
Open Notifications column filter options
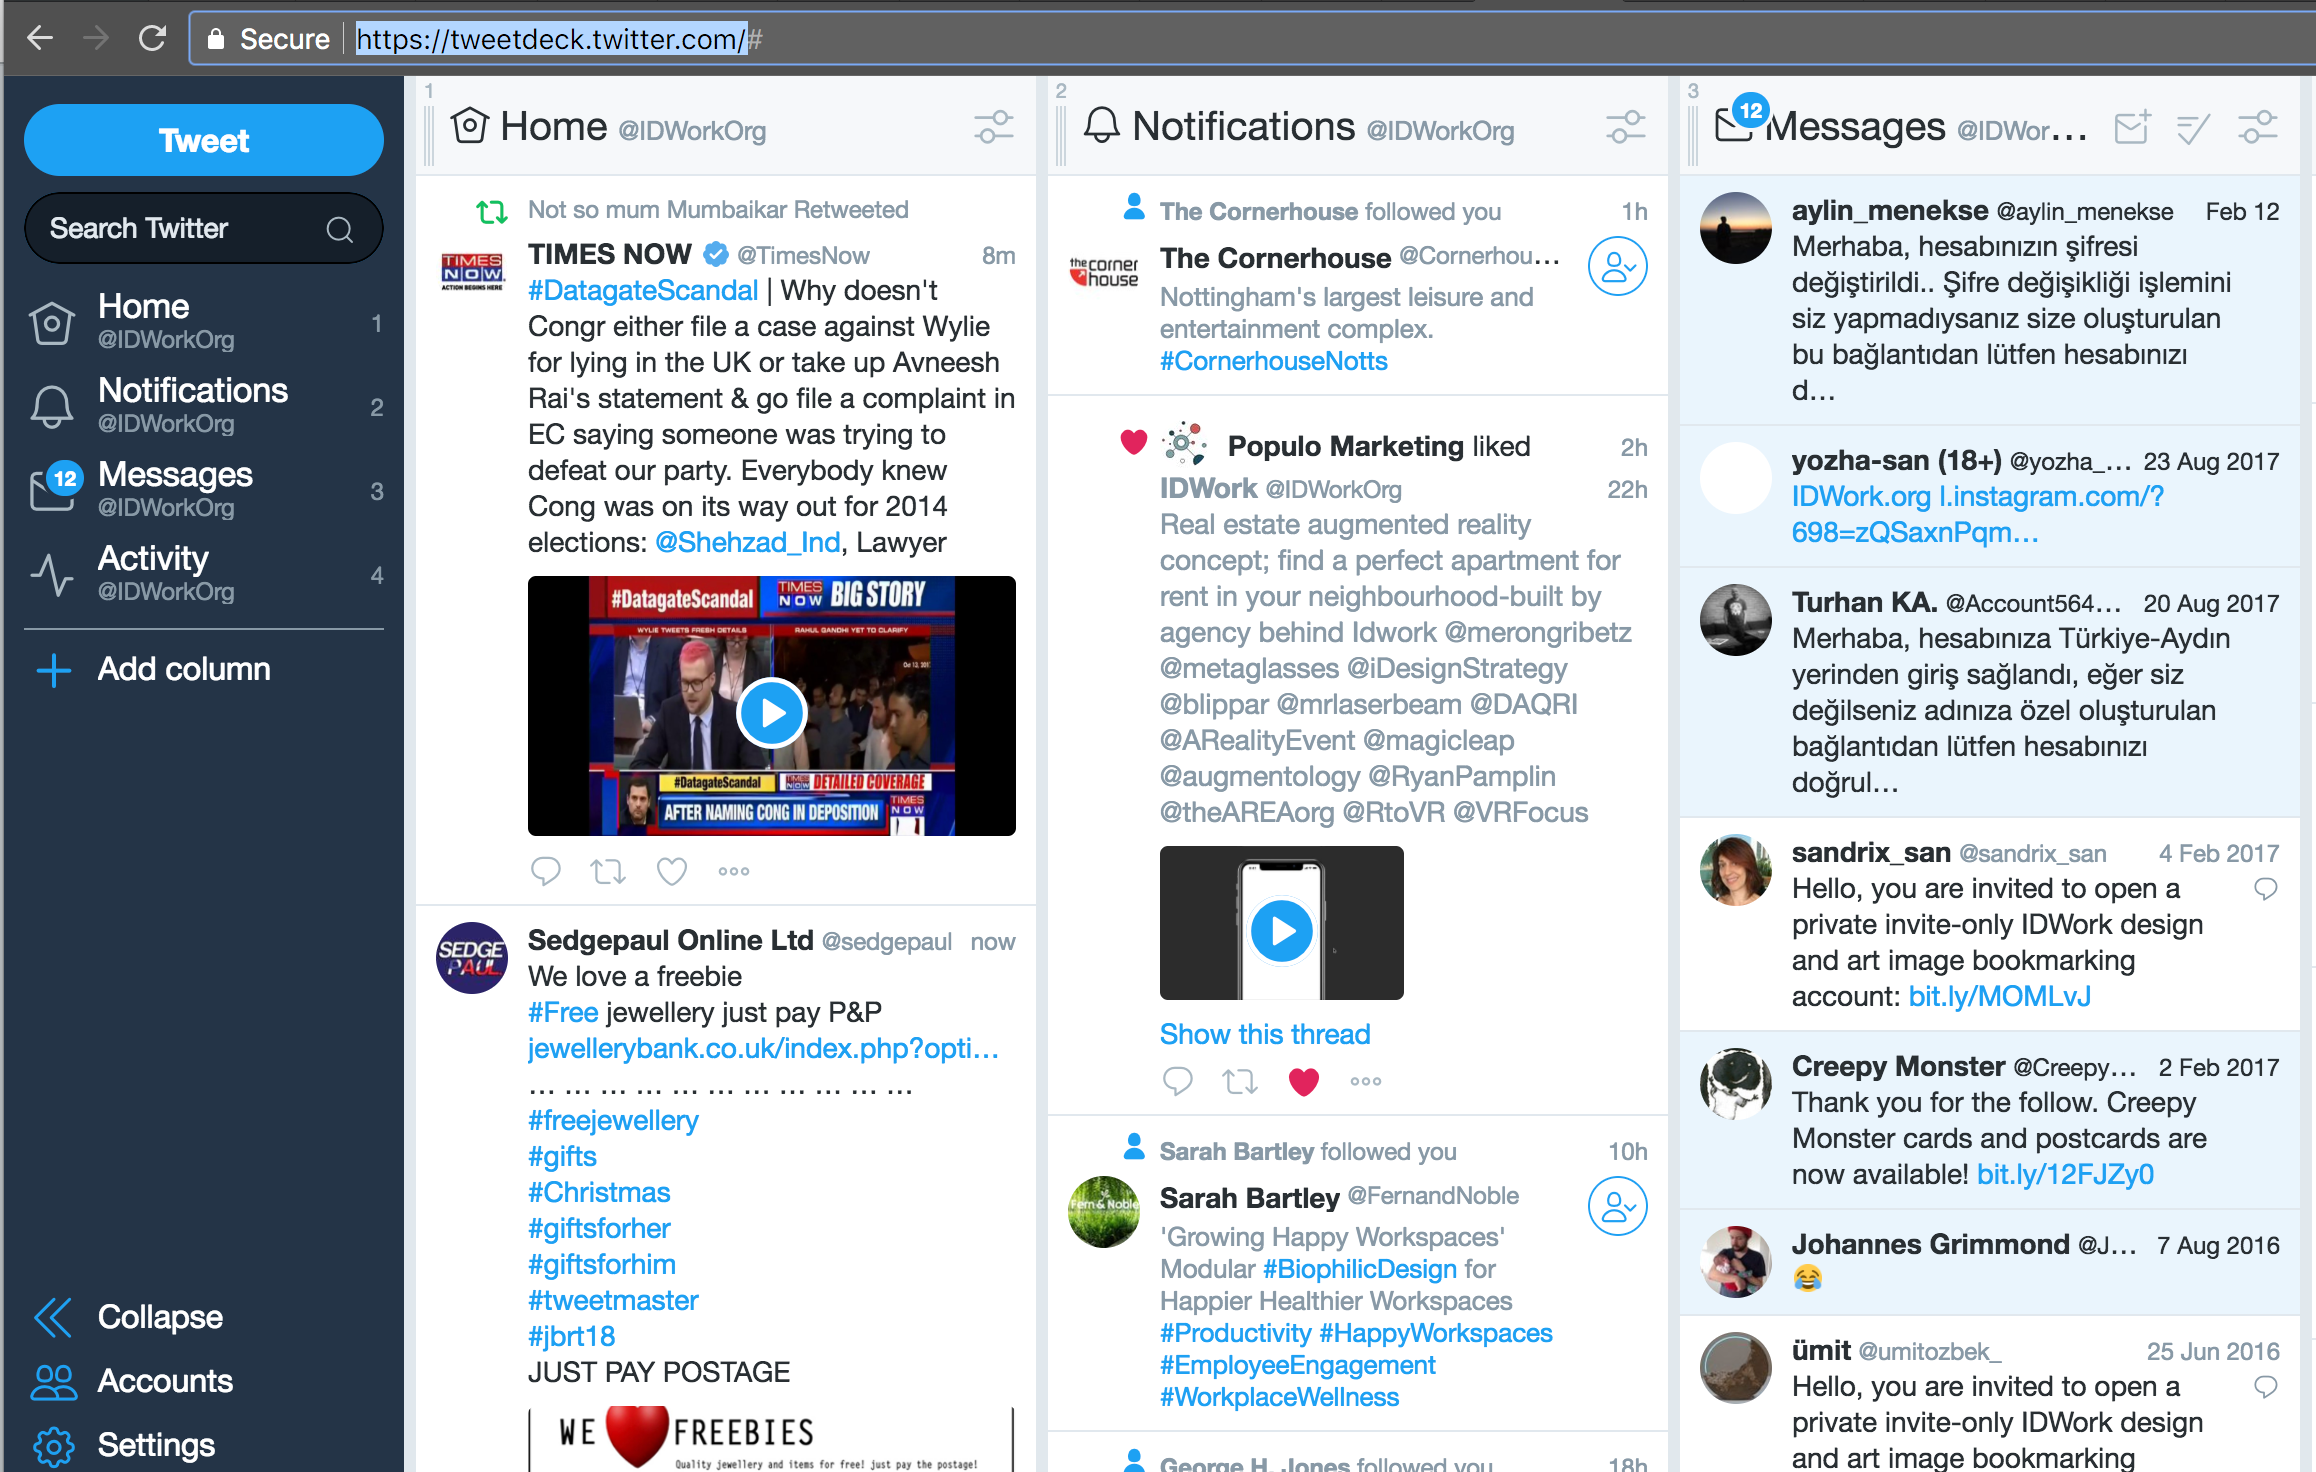1626,128
